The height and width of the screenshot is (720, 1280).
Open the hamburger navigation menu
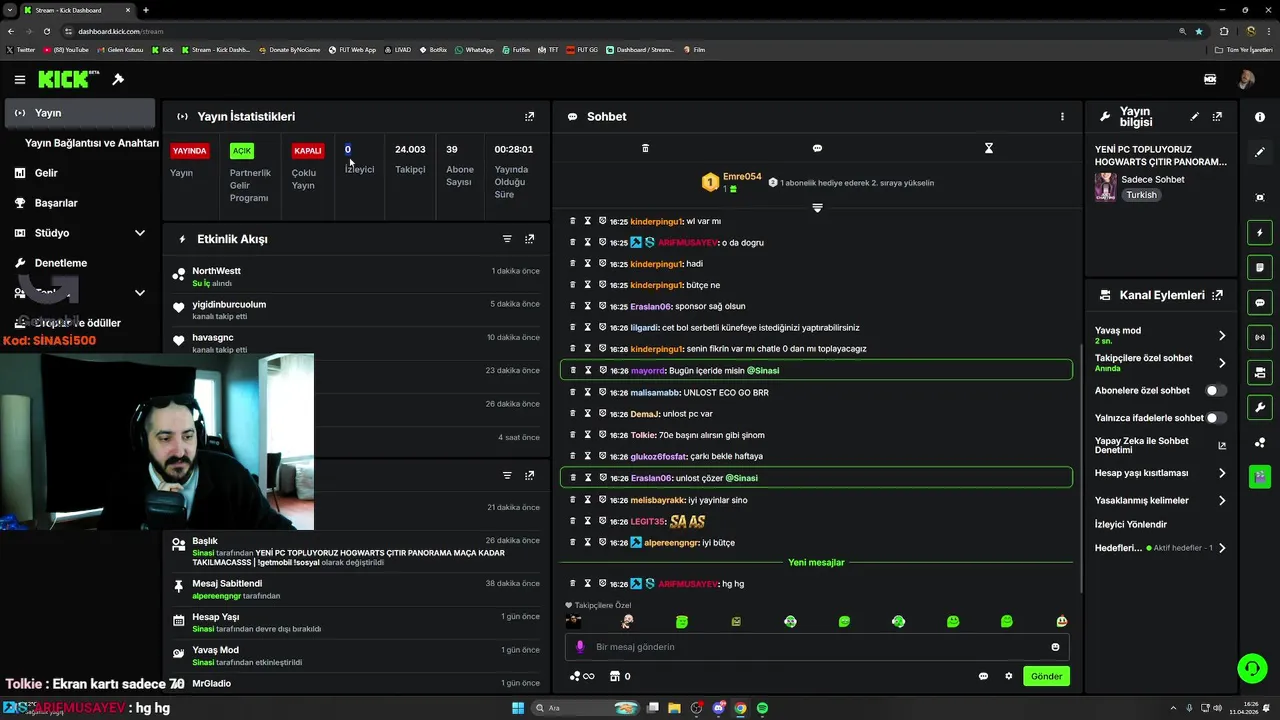pyautogui.click(x=20, y=79)
